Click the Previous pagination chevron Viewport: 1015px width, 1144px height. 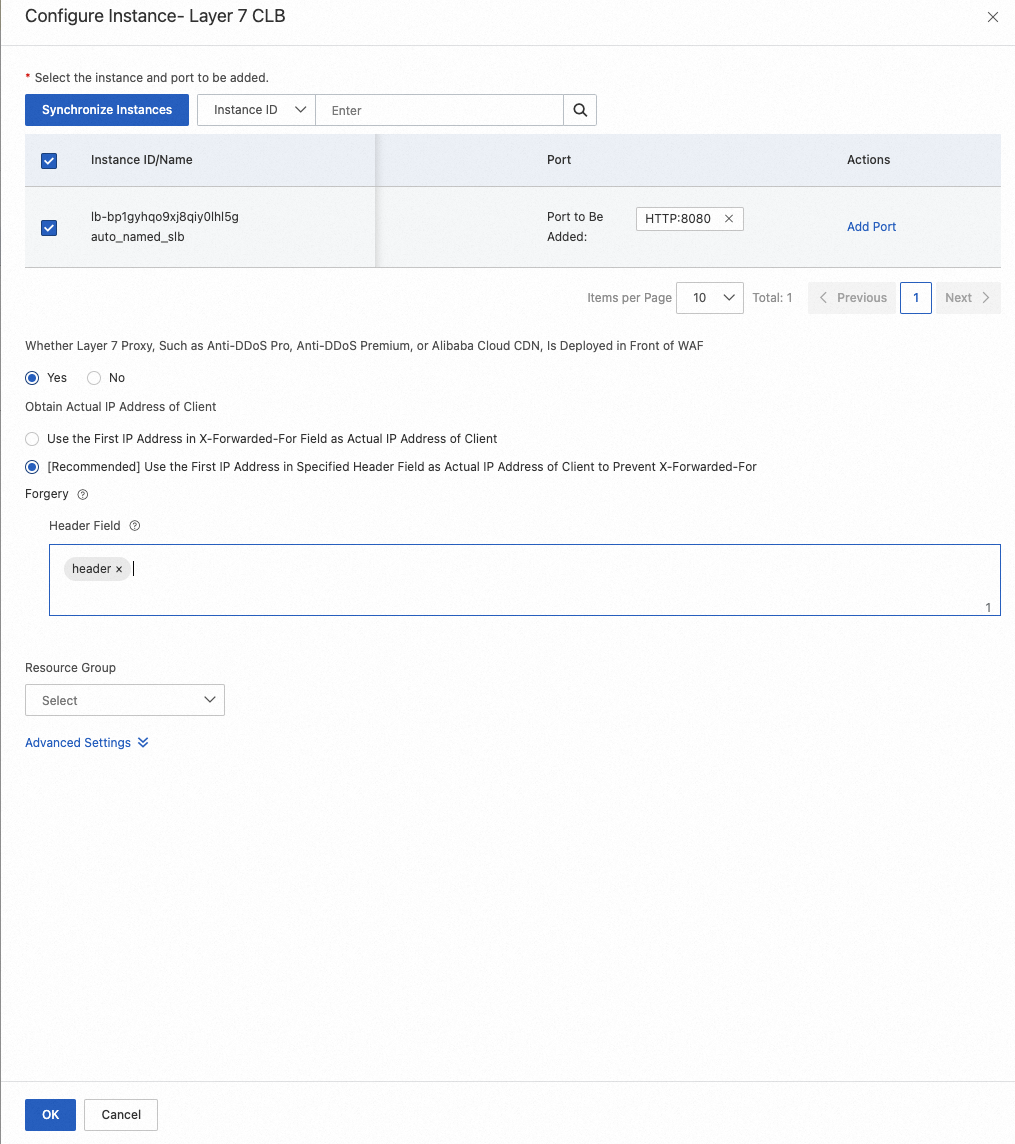tap(823, 297)
